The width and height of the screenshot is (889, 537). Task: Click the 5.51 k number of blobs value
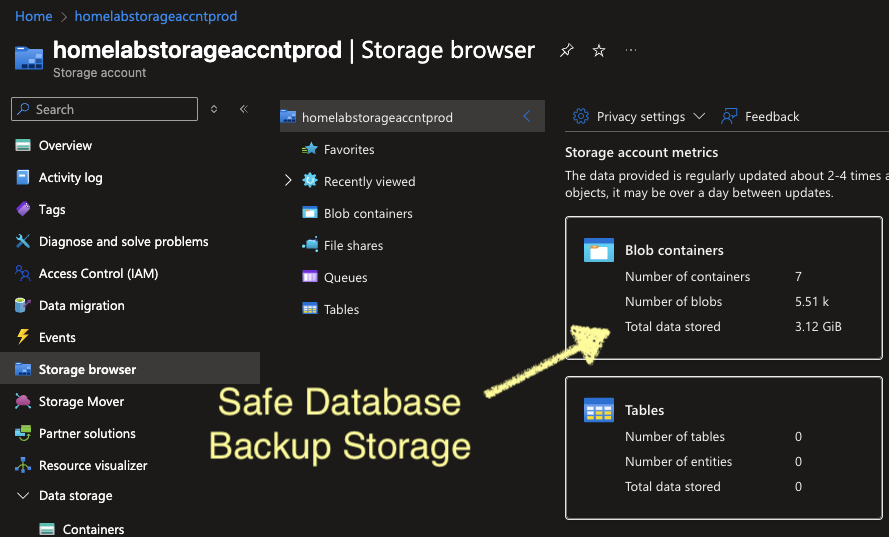(x=812, y=301)
